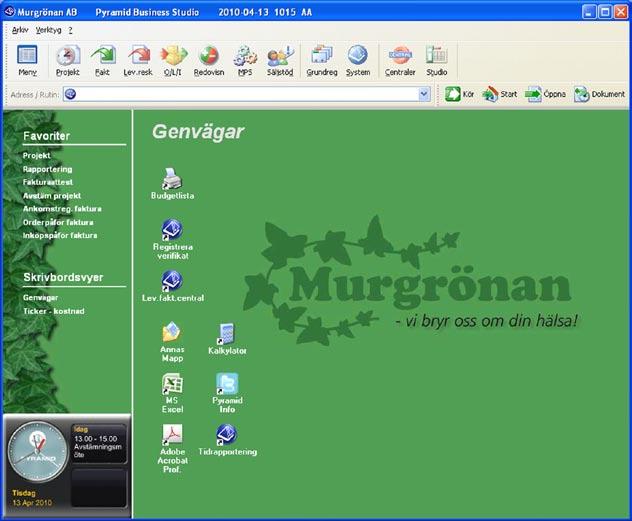The image size is (632, 521).
Task: Open the Redovisn module icon
Action: pos(209,60)
